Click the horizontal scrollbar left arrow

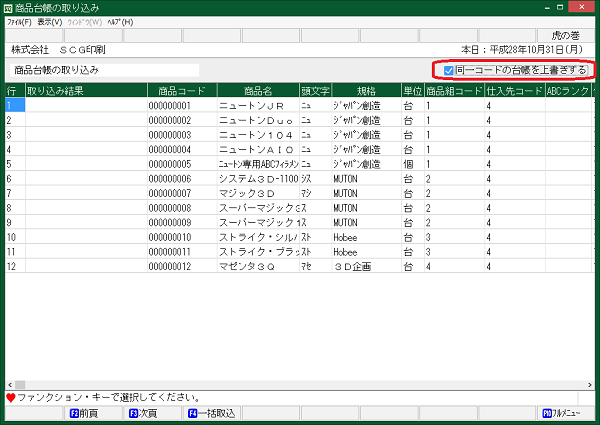[10, 384]
